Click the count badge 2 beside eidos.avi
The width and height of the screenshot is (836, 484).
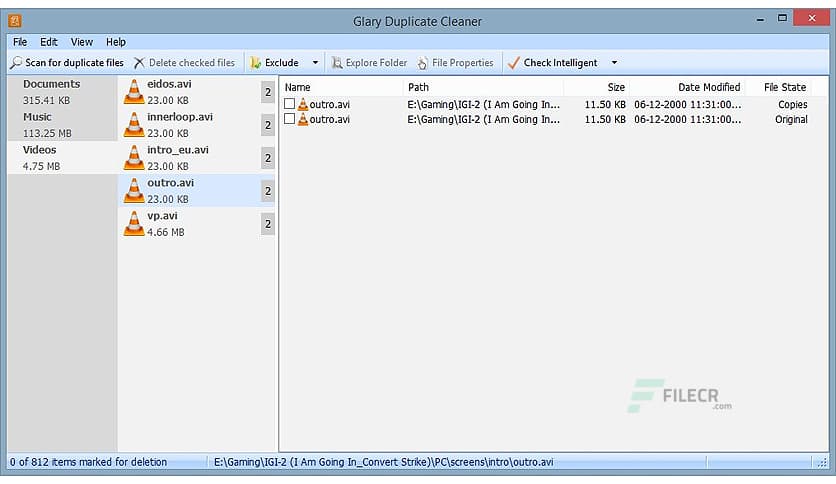click(x=268, y=92)
